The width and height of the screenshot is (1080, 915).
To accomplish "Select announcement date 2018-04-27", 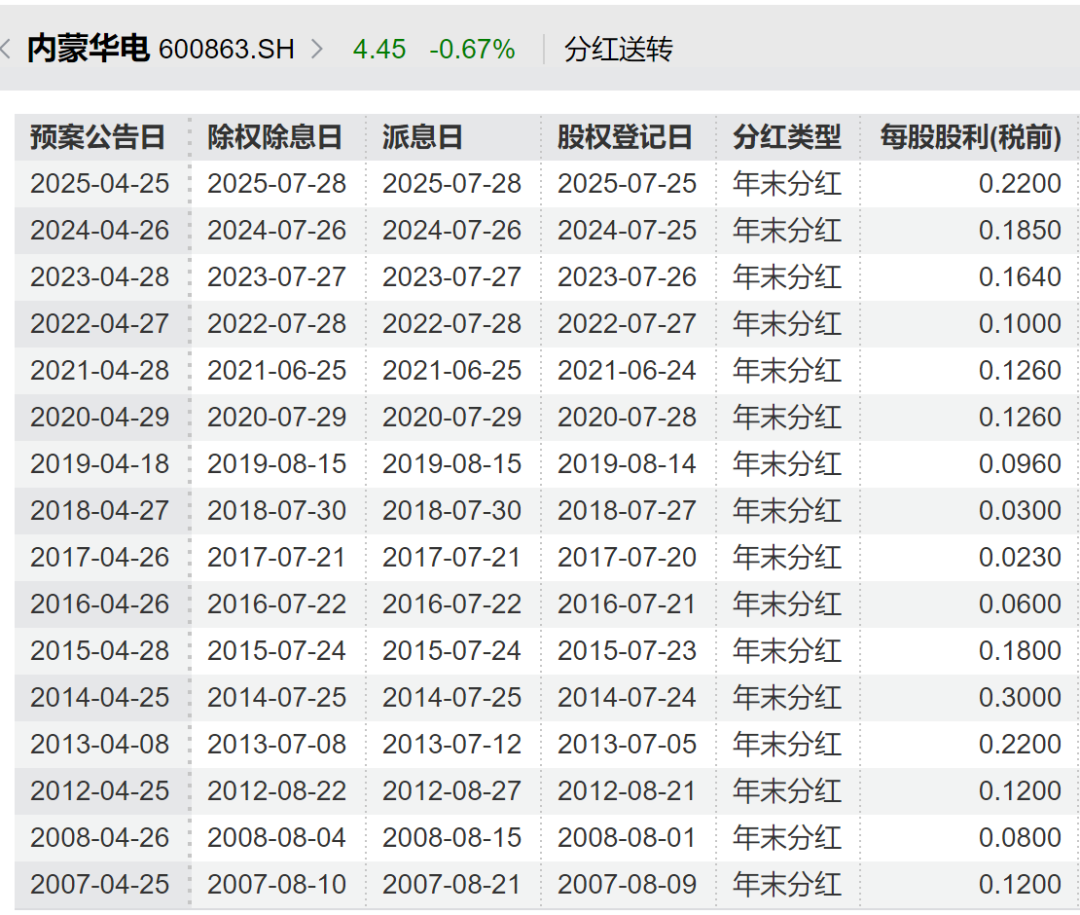I will pyautogui.click(x=100, y=511).
